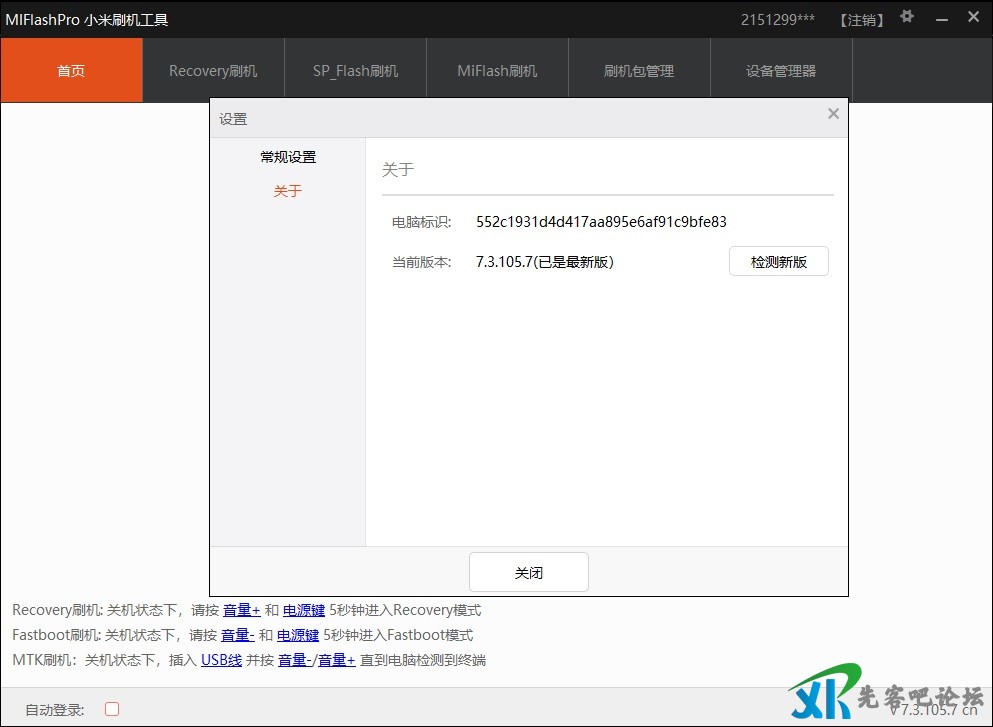Image resolution: width=993 pixels, height=727 pixels.
Task: Open the Recovery刷机 tab
Action: click(213, 71)
